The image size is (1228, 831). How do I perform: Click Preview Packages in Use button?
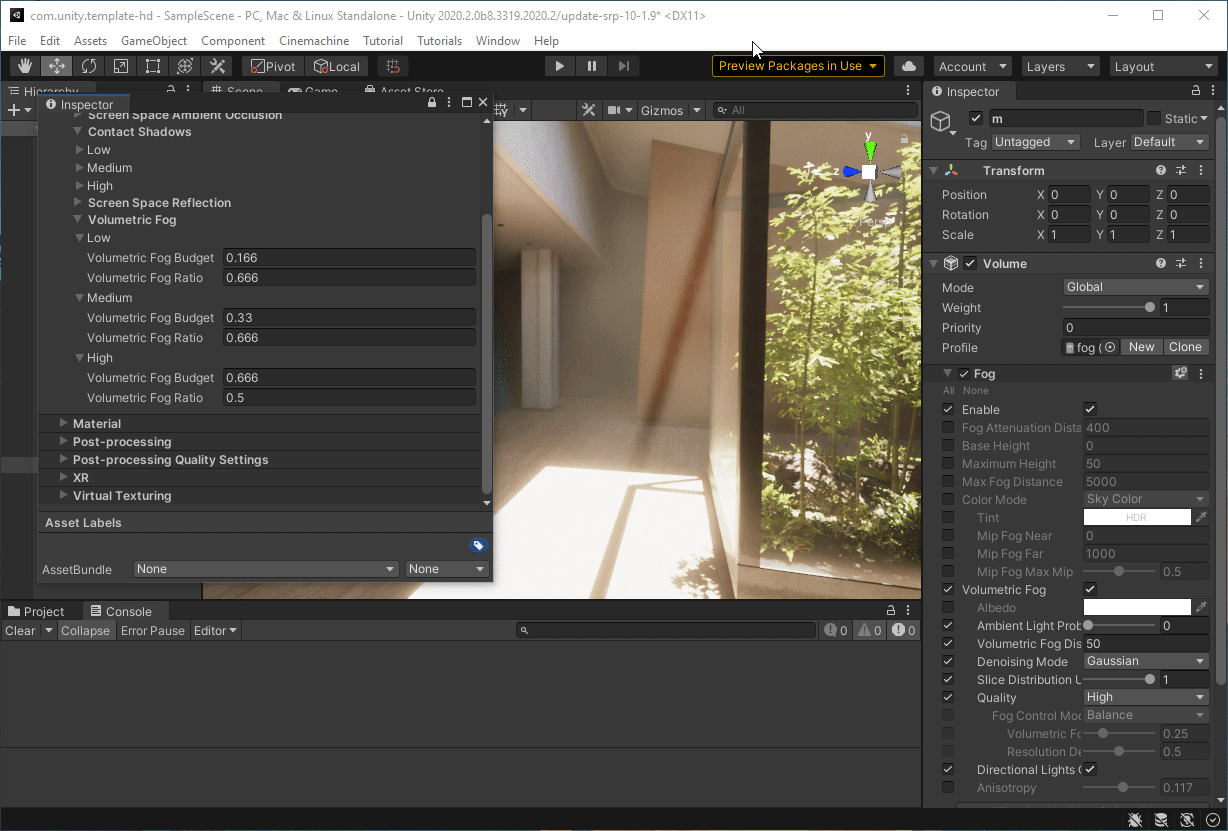pos(798,66)
